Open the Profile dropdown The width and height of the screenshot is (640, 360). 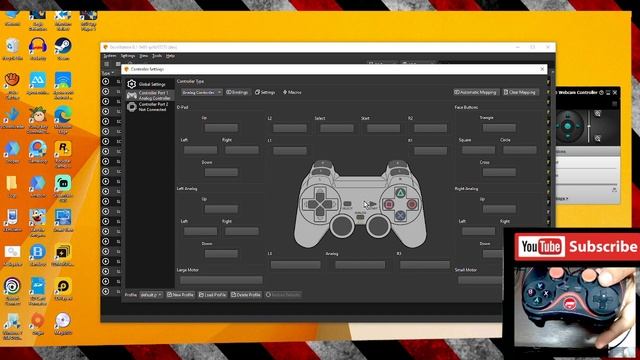tap(151, 295)
